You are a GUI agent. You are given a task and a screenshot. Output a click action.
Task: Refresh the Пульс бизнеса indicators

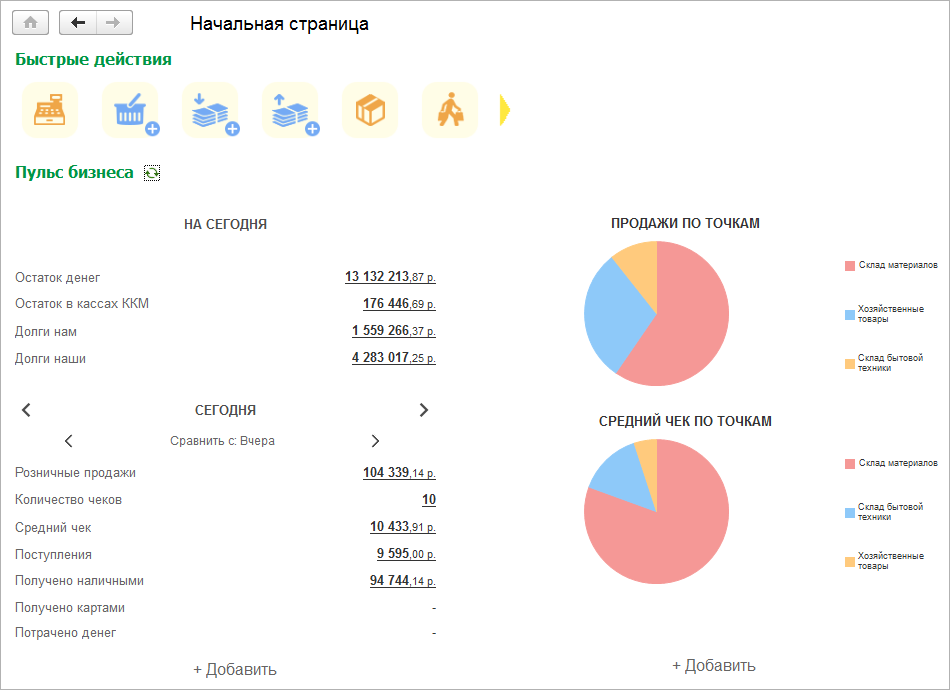151,173
